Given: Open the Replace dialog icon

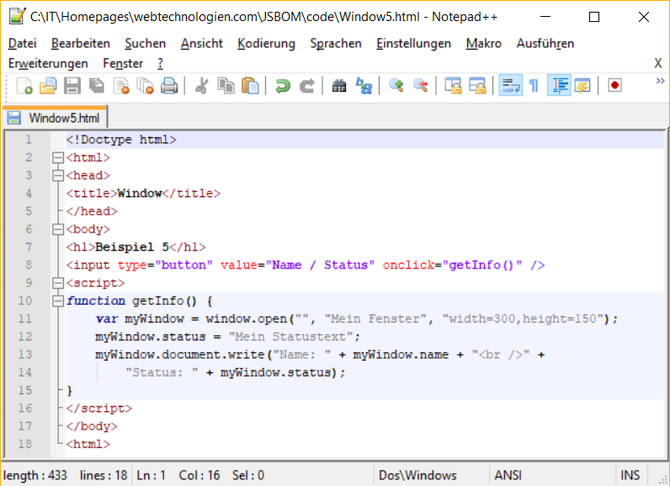Looking at the screenshot, I should click(x=364, y=86).
